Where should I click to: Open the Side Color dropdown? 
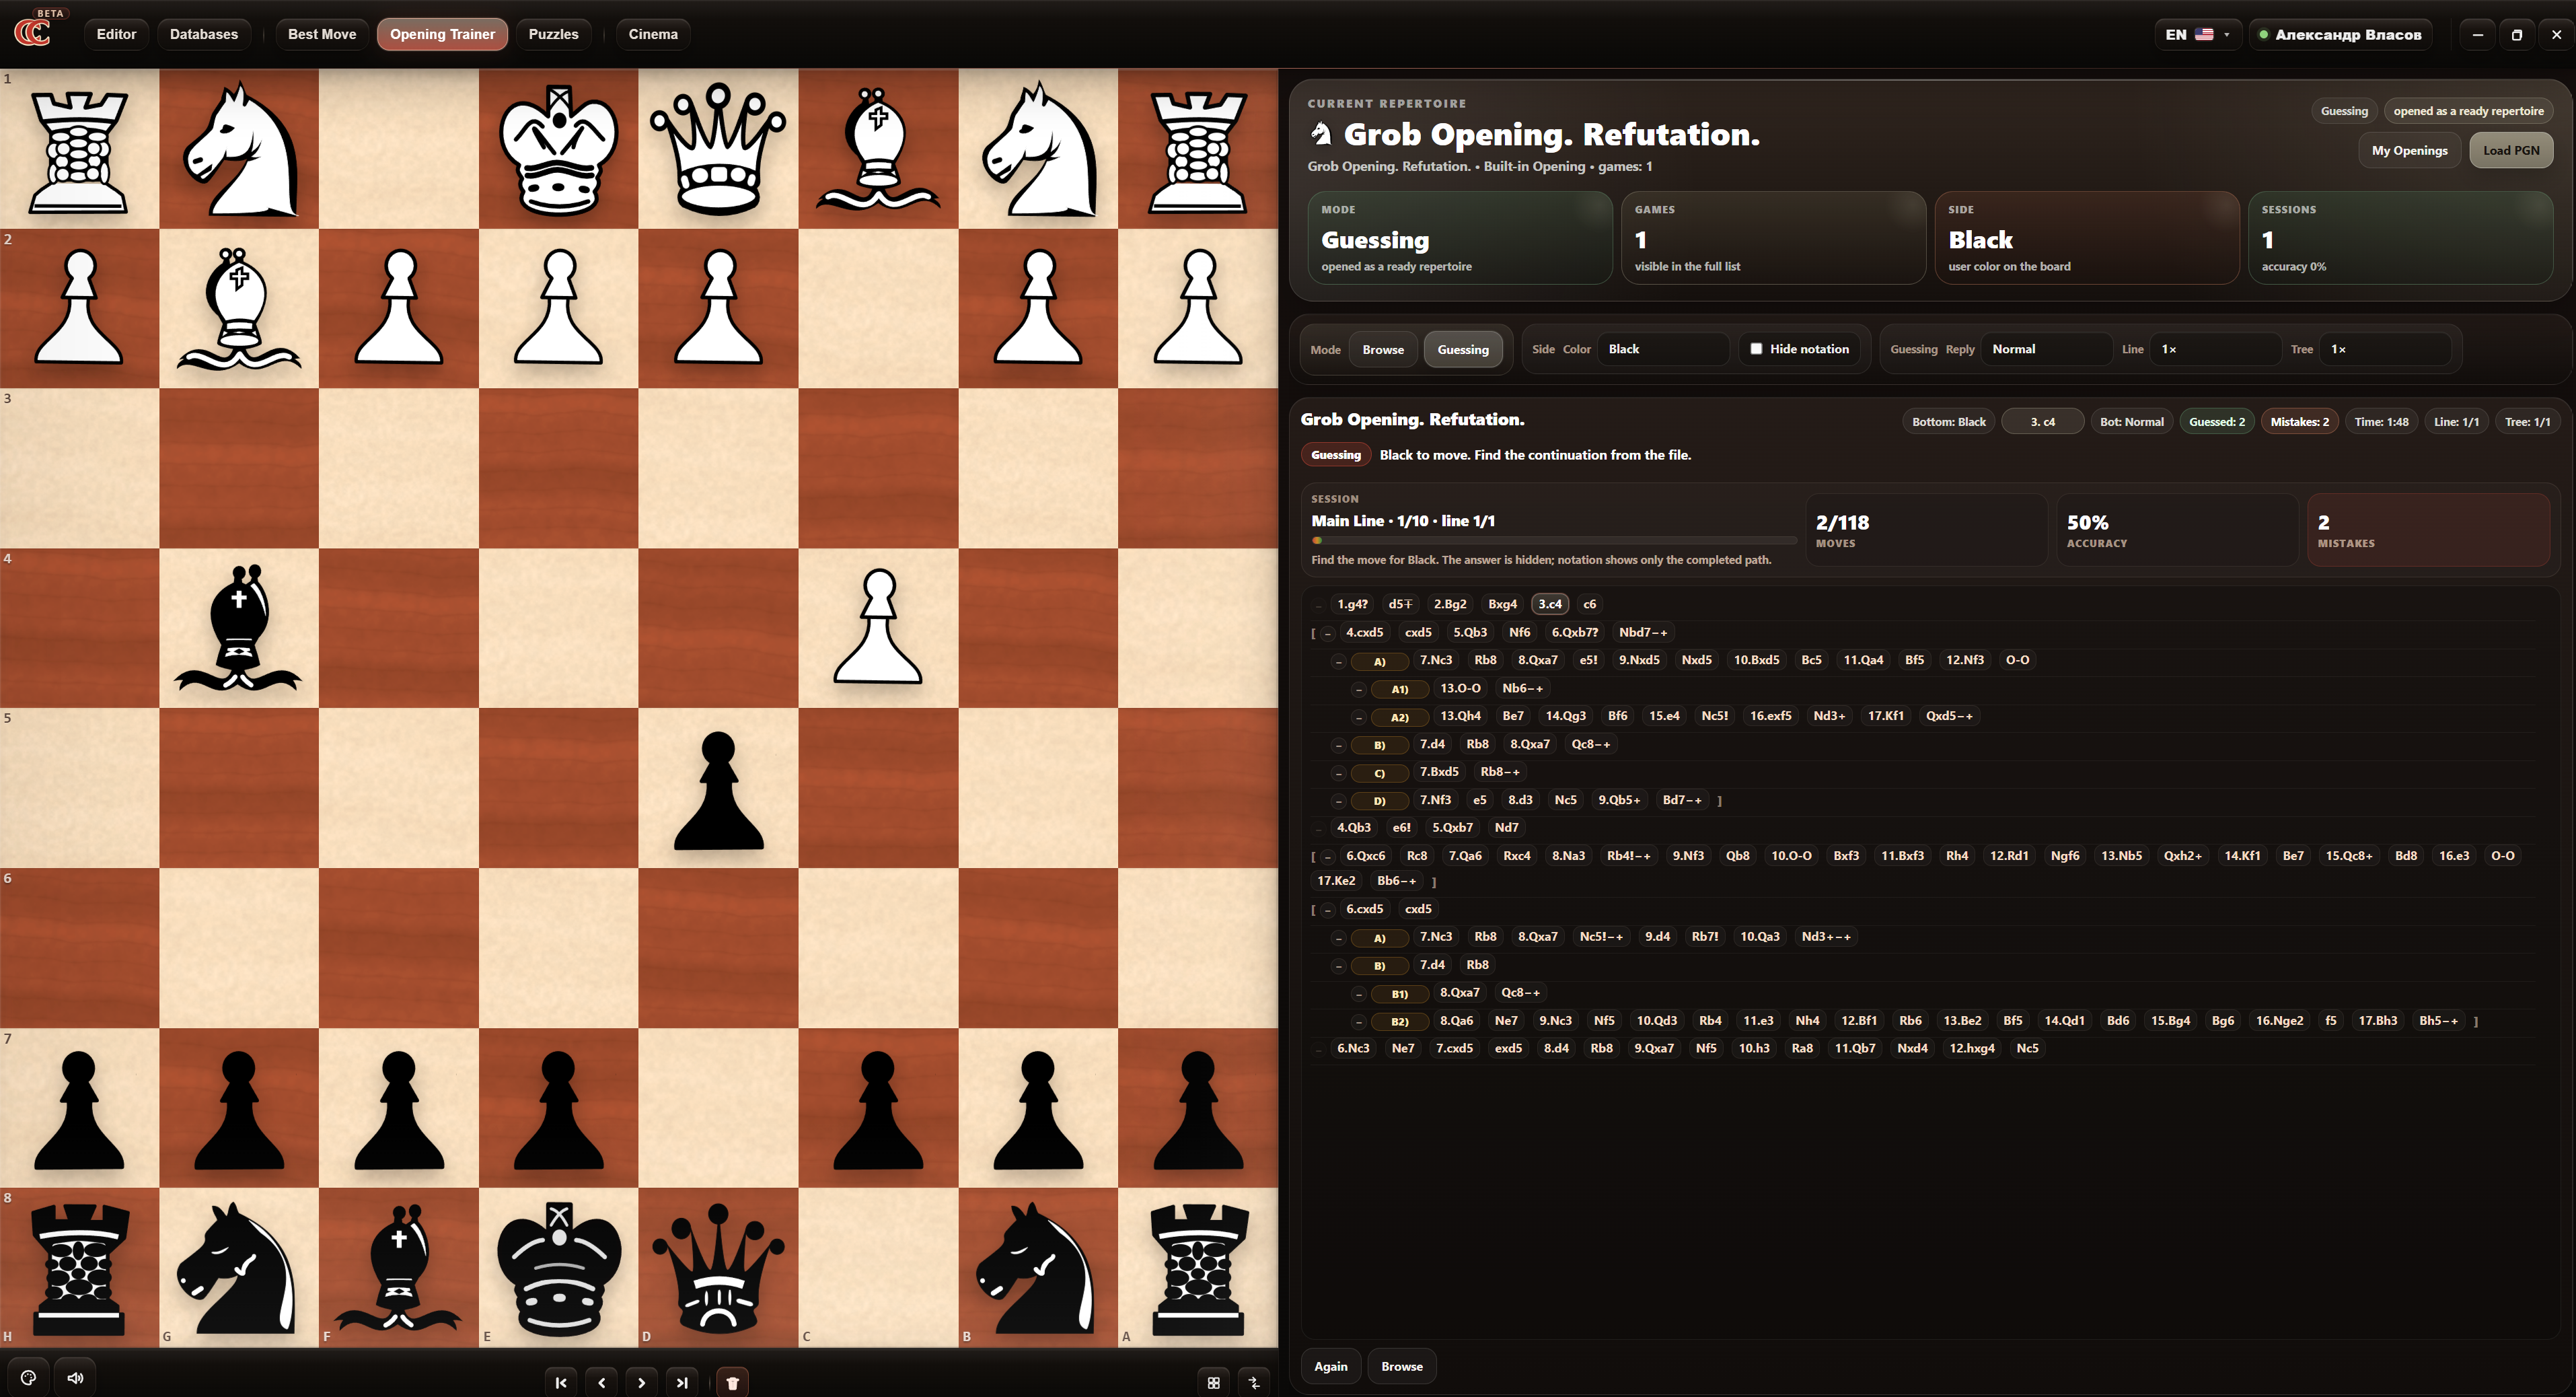click(x=1662, y=349)
